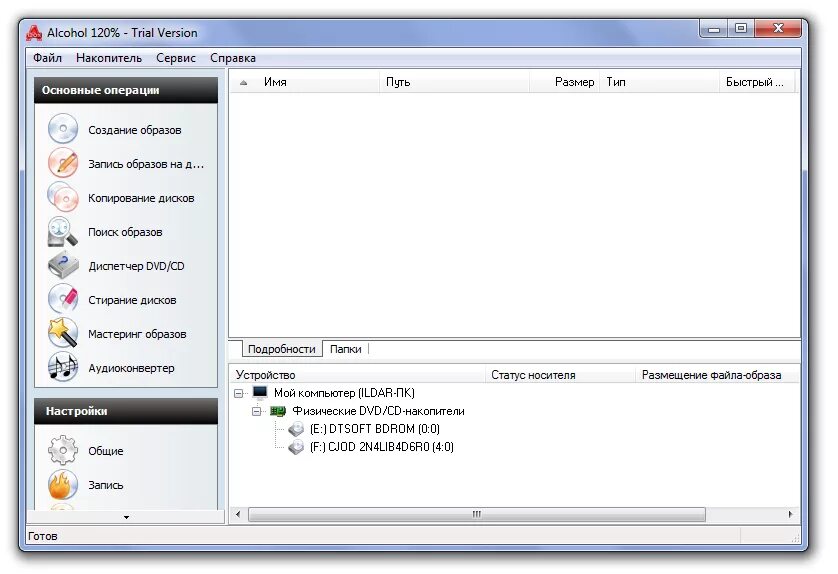838x574 pixels.
Task: Collapse the Настройки panel header
Action: pyautogui.click(x=126, y=411)
